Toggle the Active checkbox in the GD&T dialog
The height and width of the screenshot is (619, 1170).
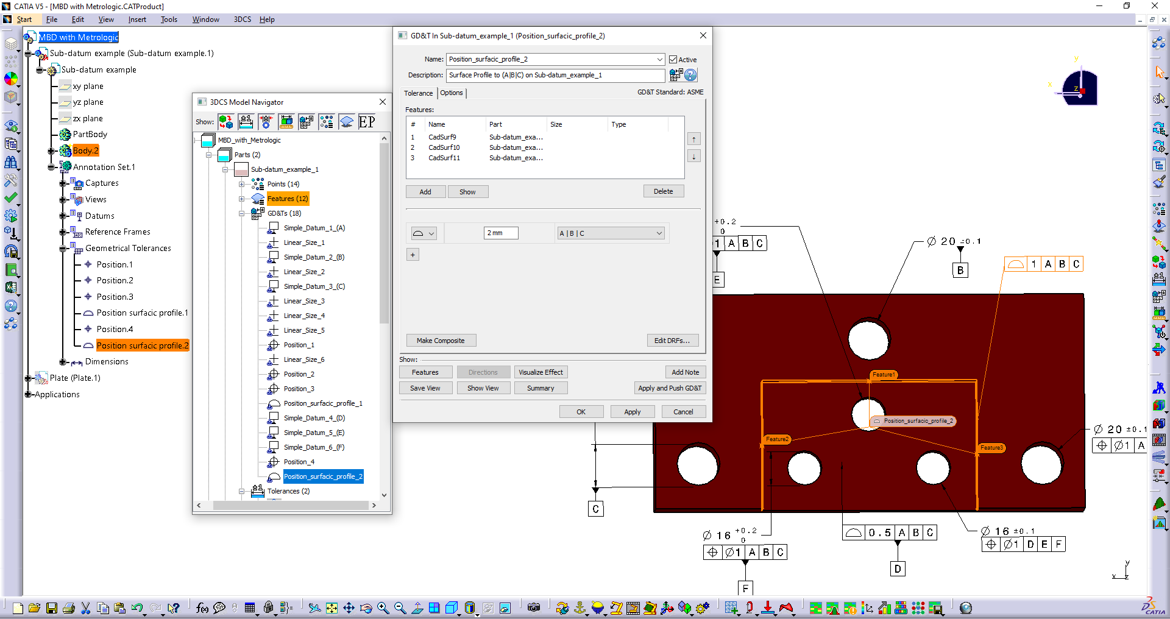point(672,59)
